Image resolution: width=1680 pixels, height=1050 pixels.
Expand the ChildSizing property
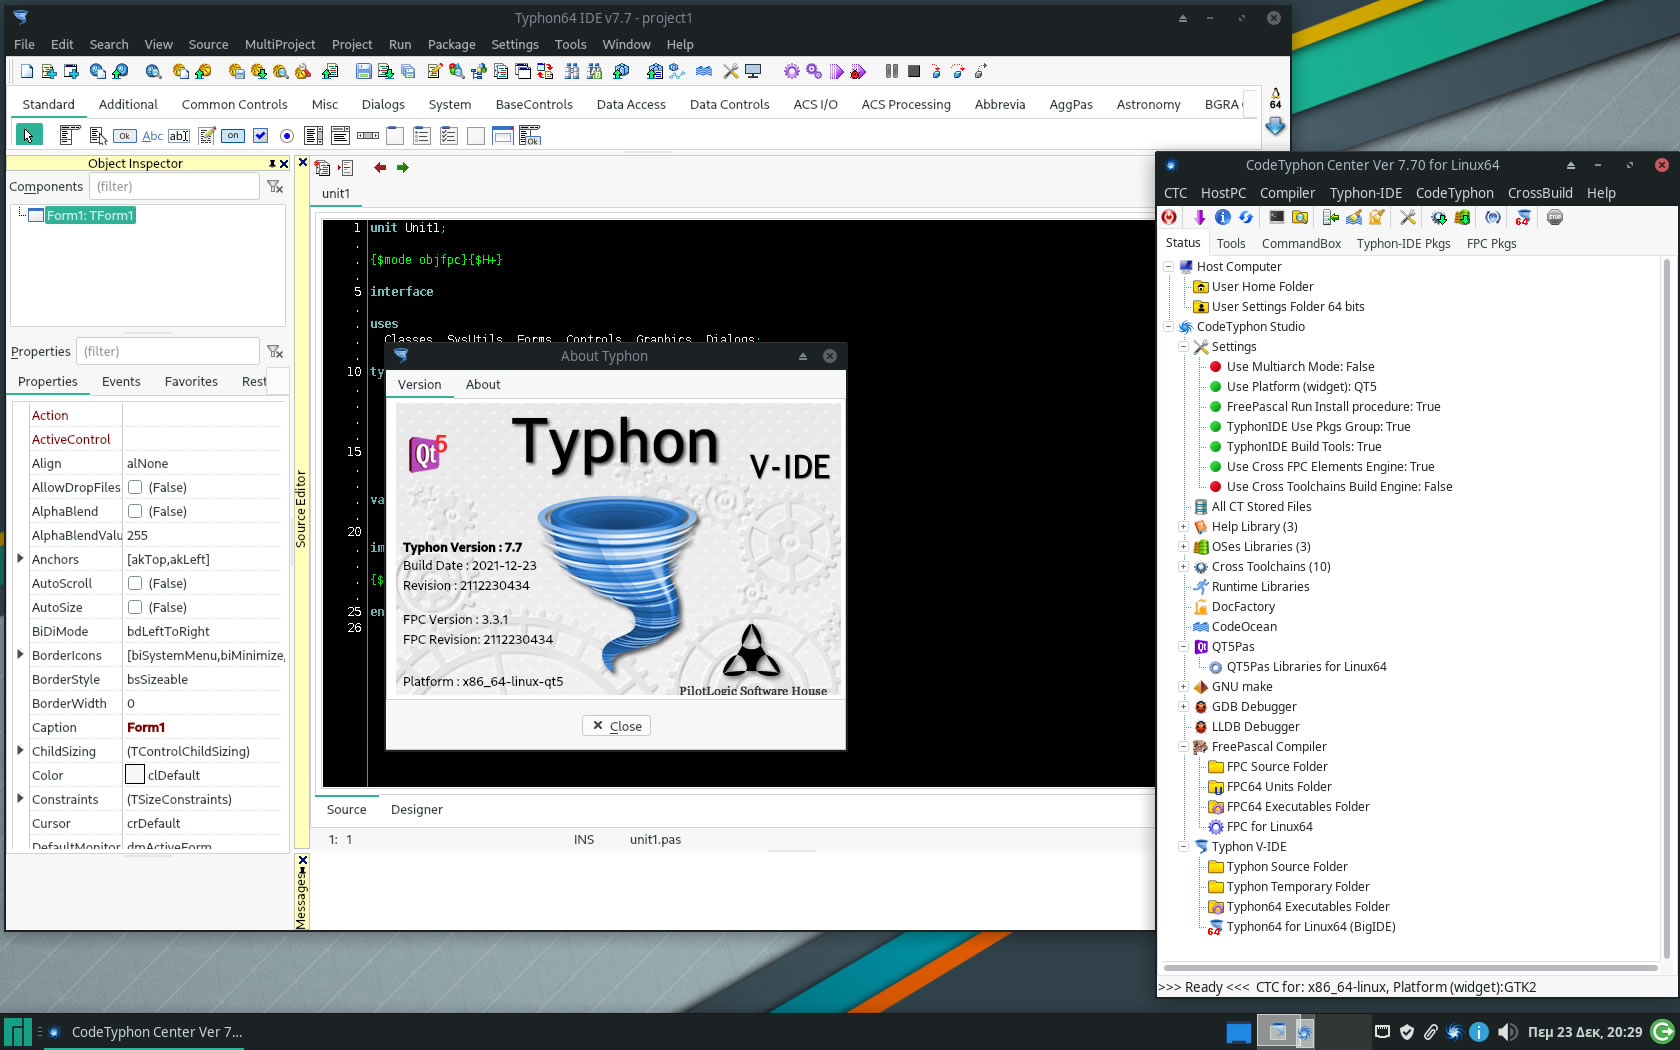click(20, 750)
